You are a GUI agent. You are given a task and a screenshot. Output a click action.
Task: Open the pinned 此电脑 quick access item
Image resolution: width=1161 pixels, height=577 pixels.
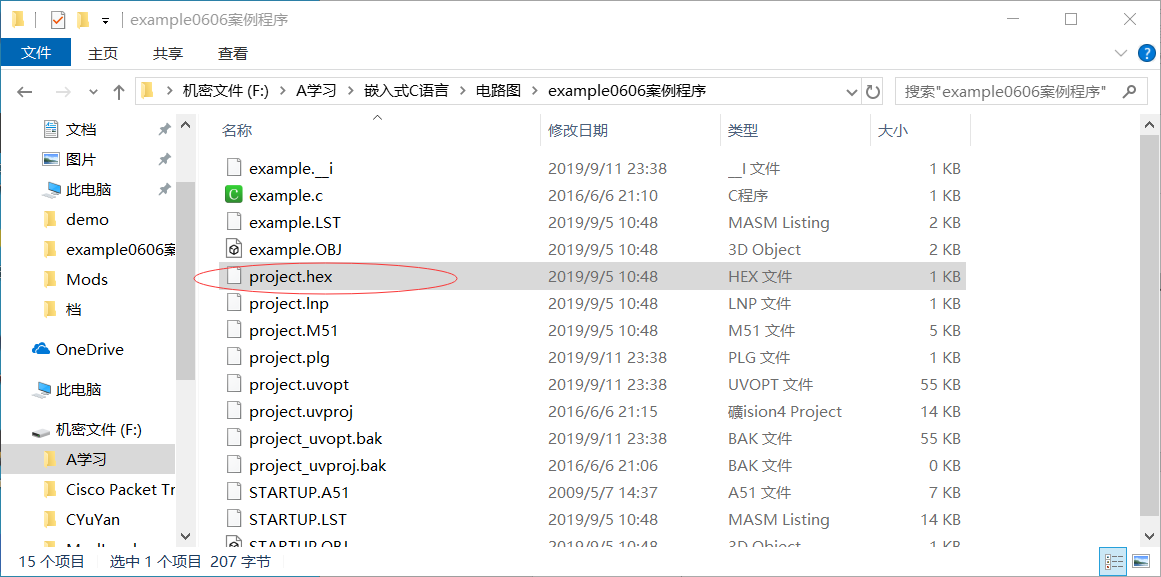pyautogui.click(x=88, y=190)
